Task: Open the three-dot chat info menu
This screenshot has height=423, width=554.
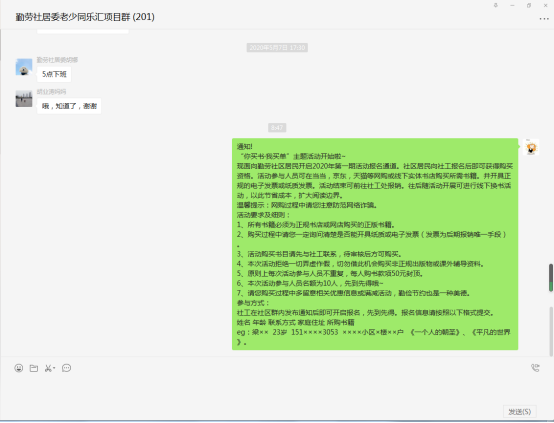Action: (544, 18)
